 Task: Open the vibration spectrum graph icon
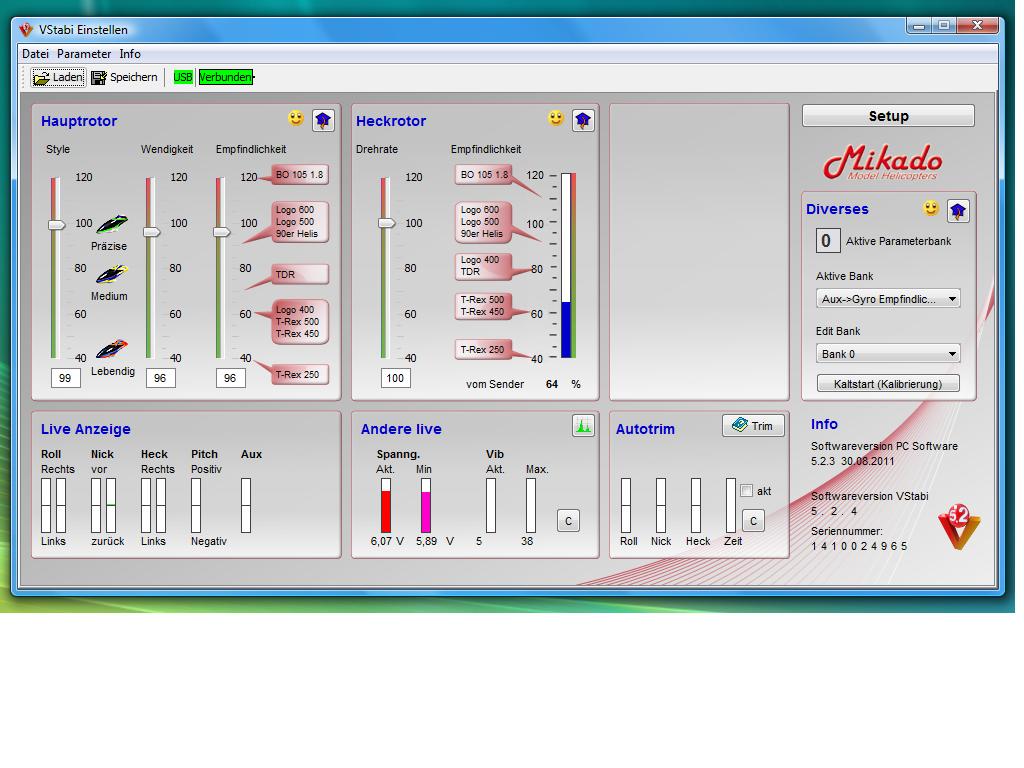click(583, 426)
